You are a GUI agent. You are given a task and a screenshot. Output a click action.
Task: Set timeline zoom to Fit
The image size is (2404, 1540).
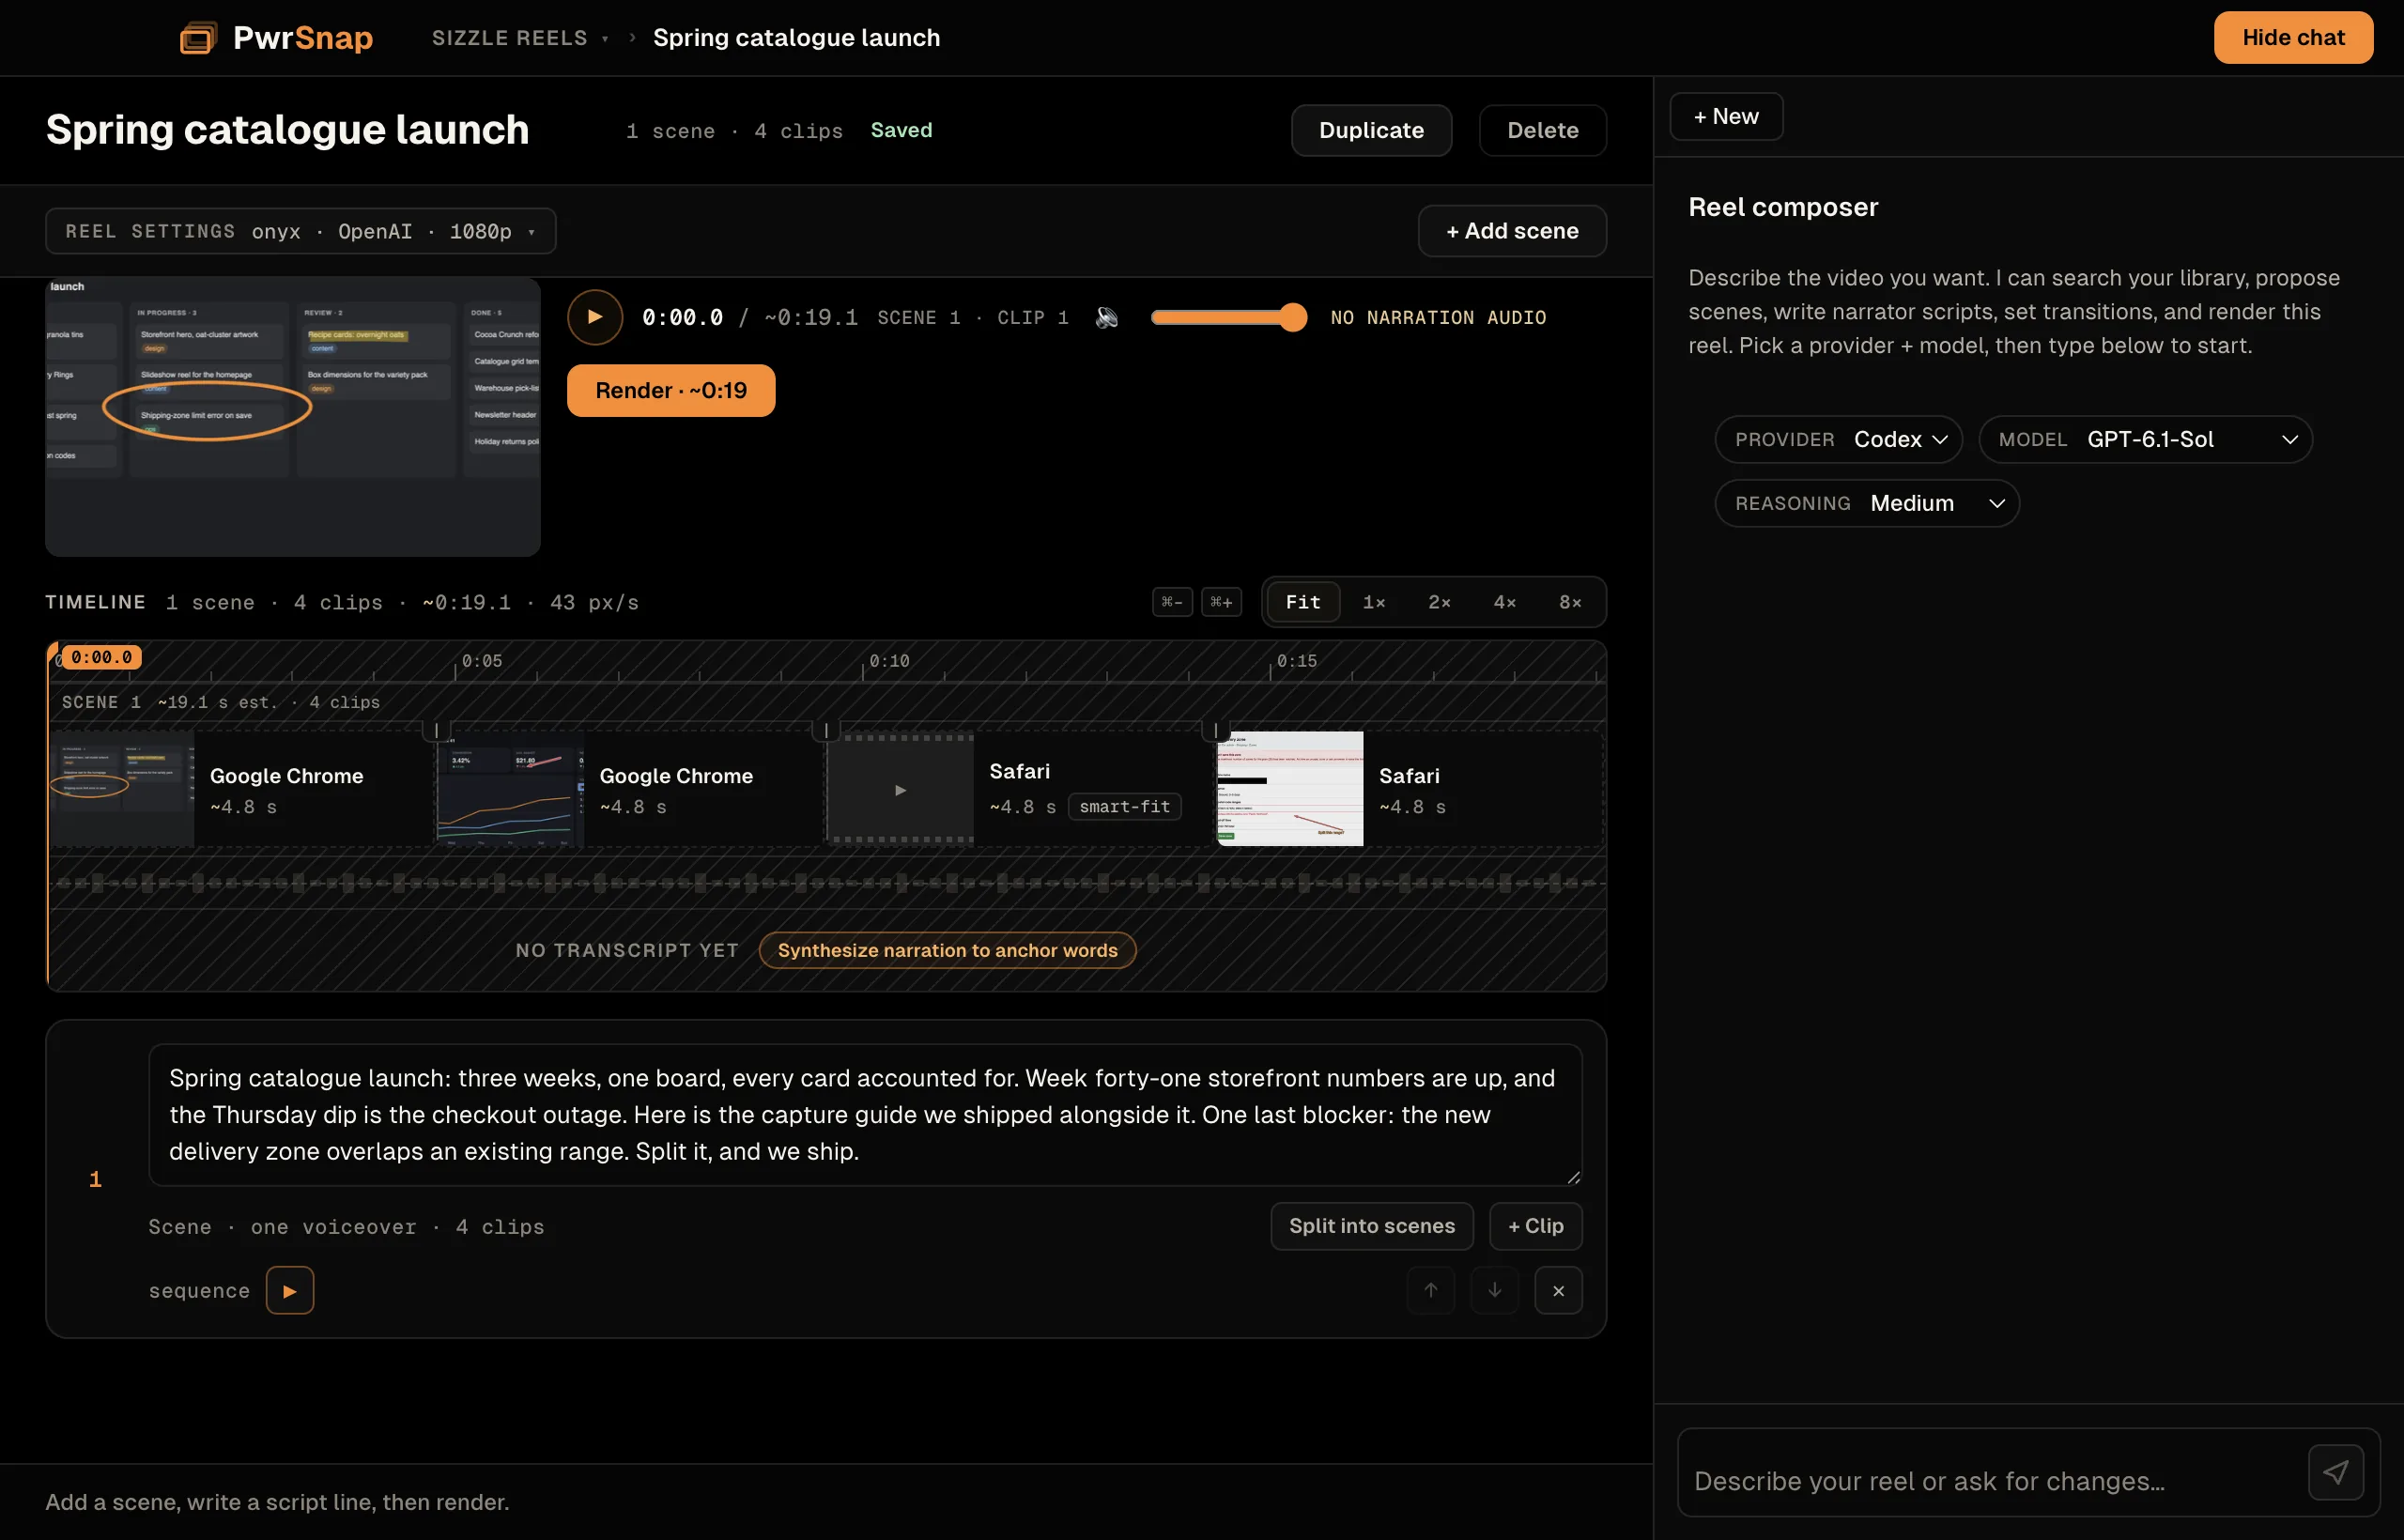coord(1303,602)
